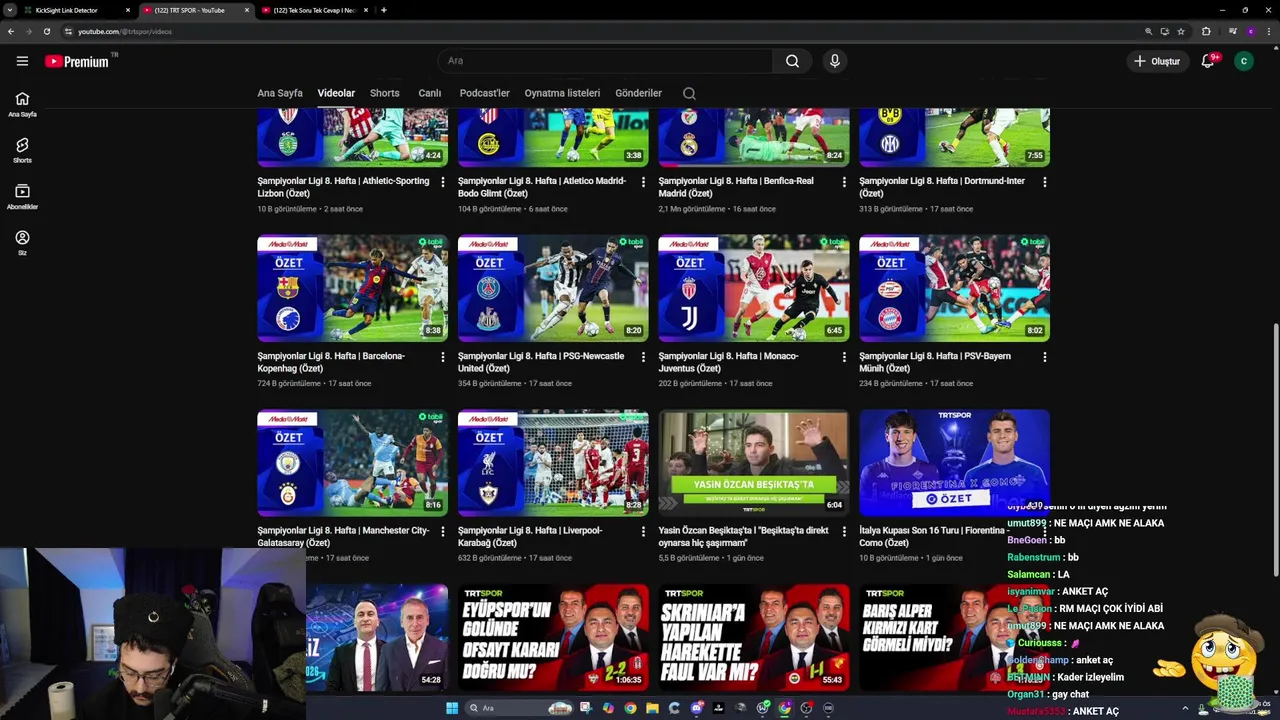1280x720 pixels.
Task: Bookmark this page with the star icon
Action: click(1181, 31)
